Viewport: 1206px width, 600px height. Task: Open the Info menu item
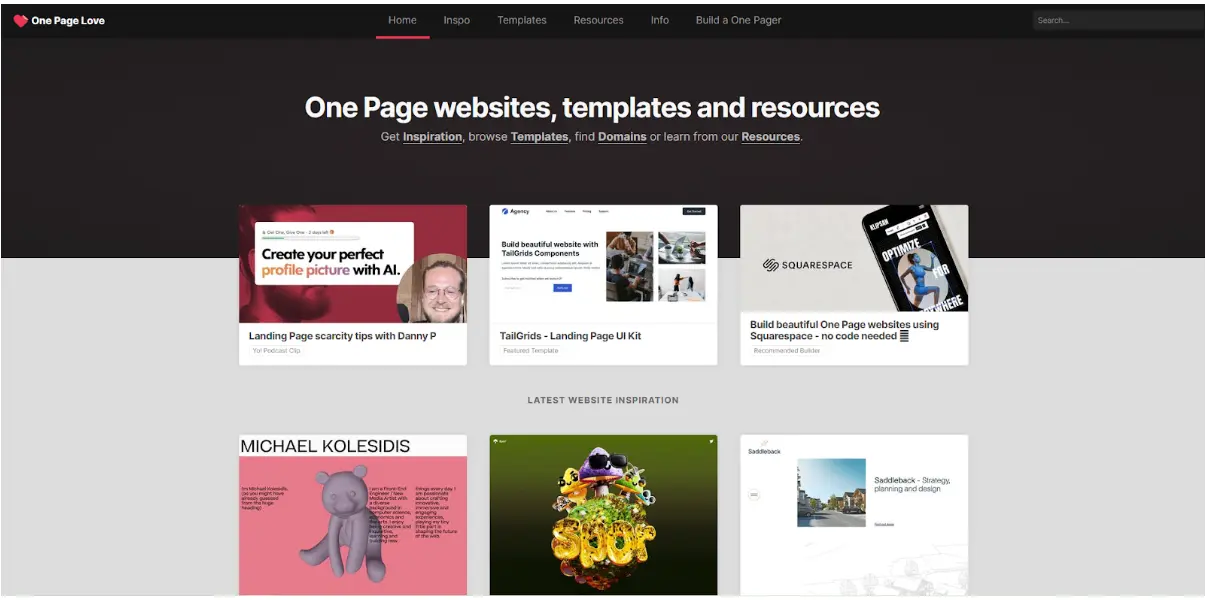point(659,20)
